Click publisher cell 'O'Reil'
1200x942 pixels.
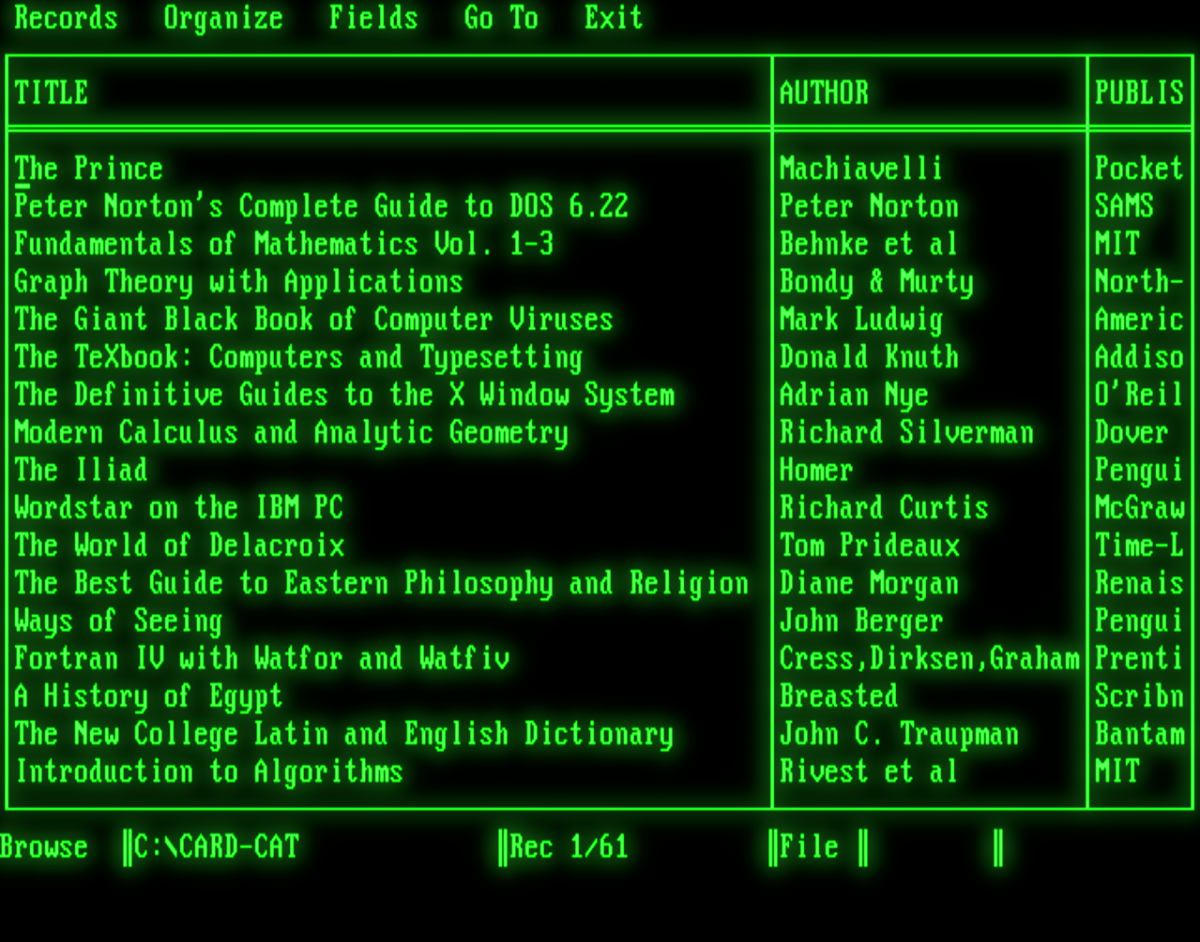(1139, 395)
